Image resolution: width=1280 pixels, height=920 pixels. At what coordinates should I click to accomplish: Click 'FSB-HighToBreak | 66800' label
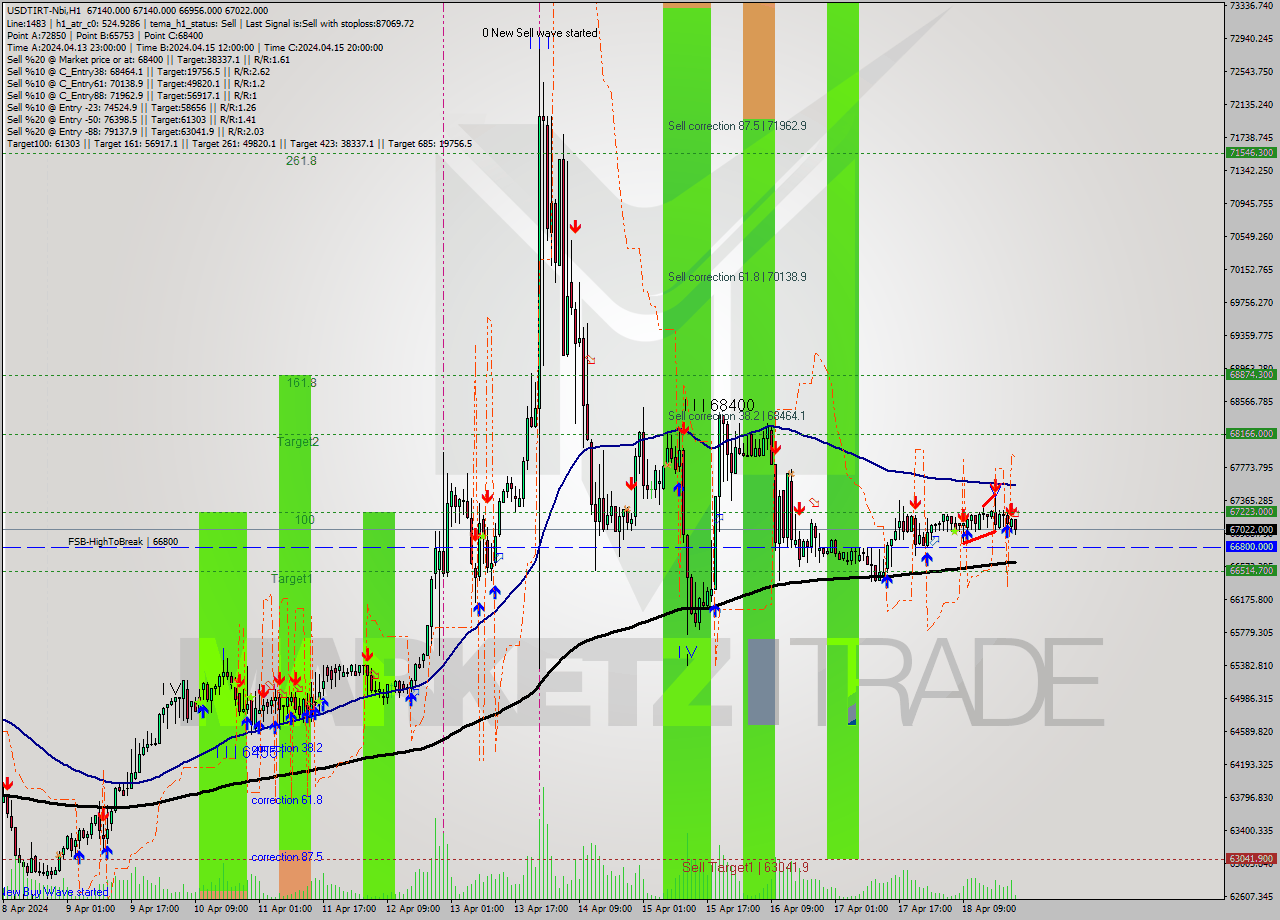coord(123,542)
